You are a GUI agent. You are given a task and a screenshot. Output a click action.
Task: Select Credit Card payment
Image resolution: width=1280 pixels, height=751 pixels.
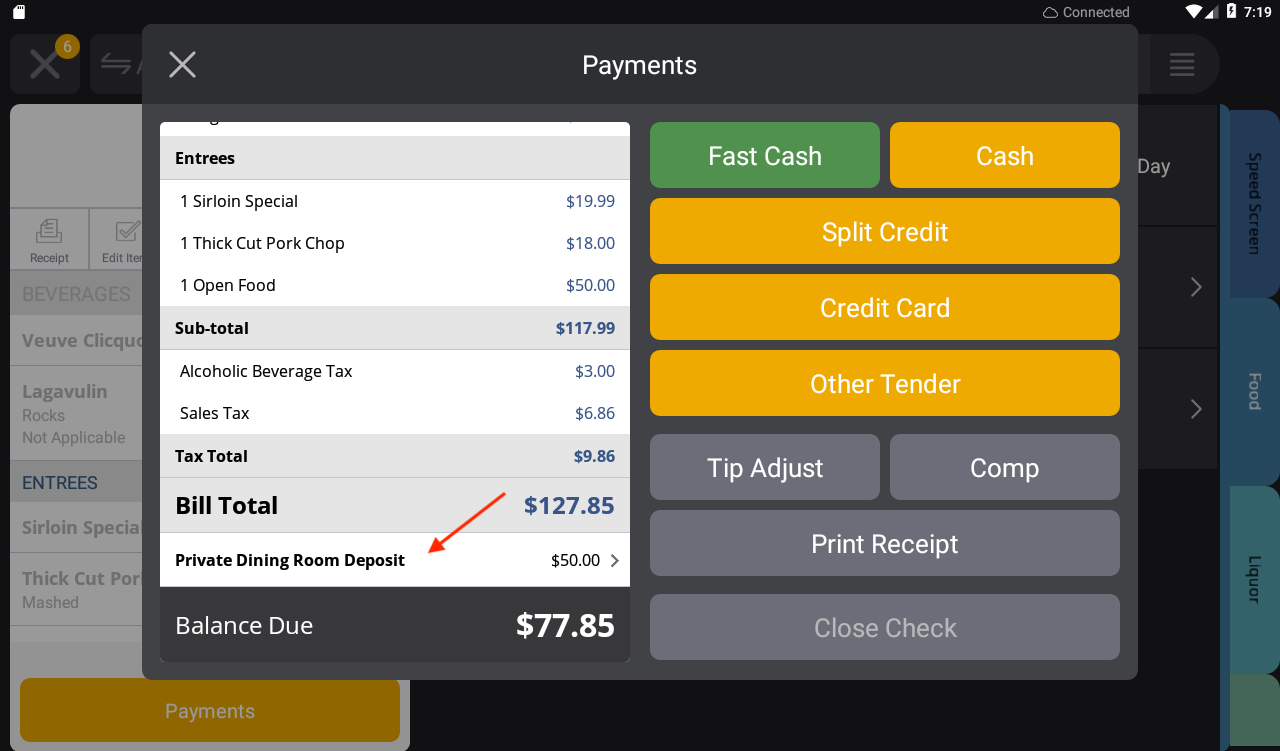(885, 307)
